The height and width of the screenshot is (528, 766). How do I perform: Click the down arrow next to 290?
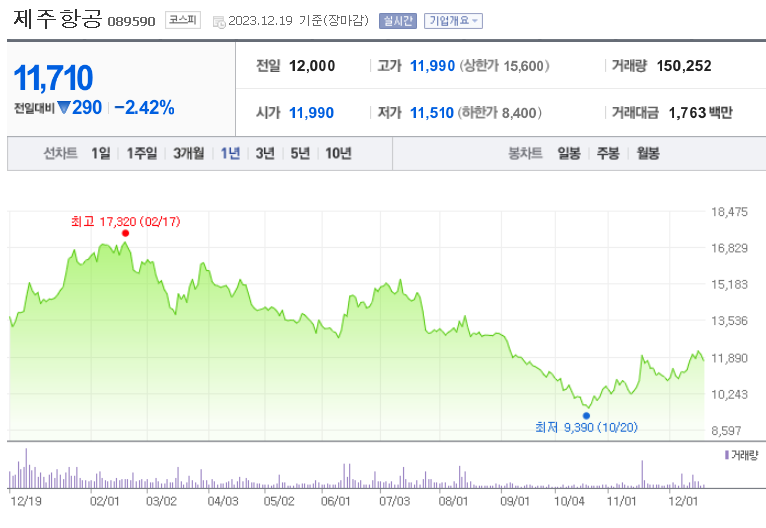[64, 107]
